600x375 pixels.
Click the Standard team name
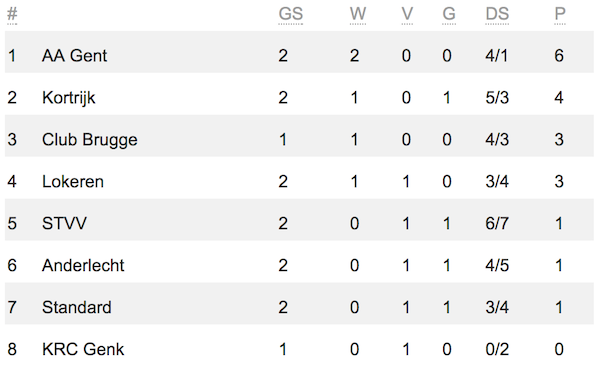[x=77, y=308]
